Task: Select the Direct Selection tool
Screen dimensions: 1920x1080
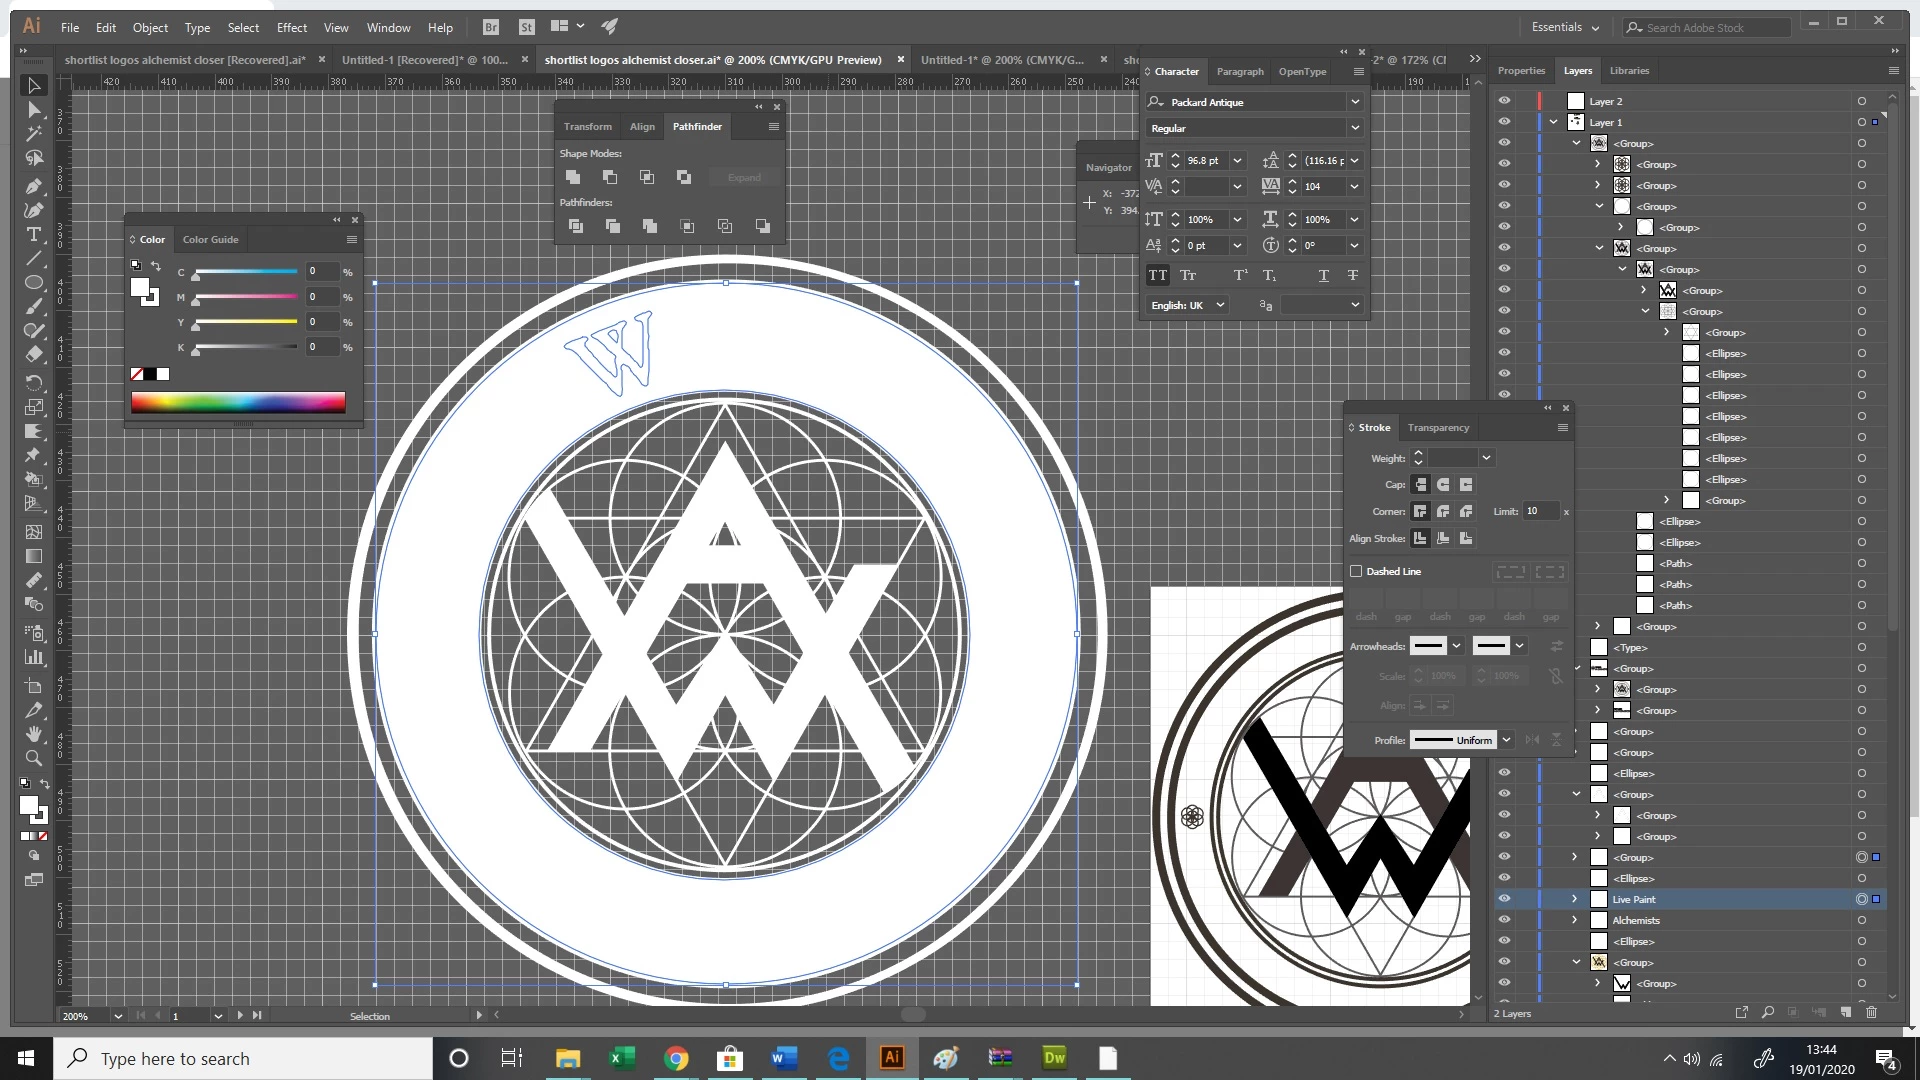Action: 33,109
